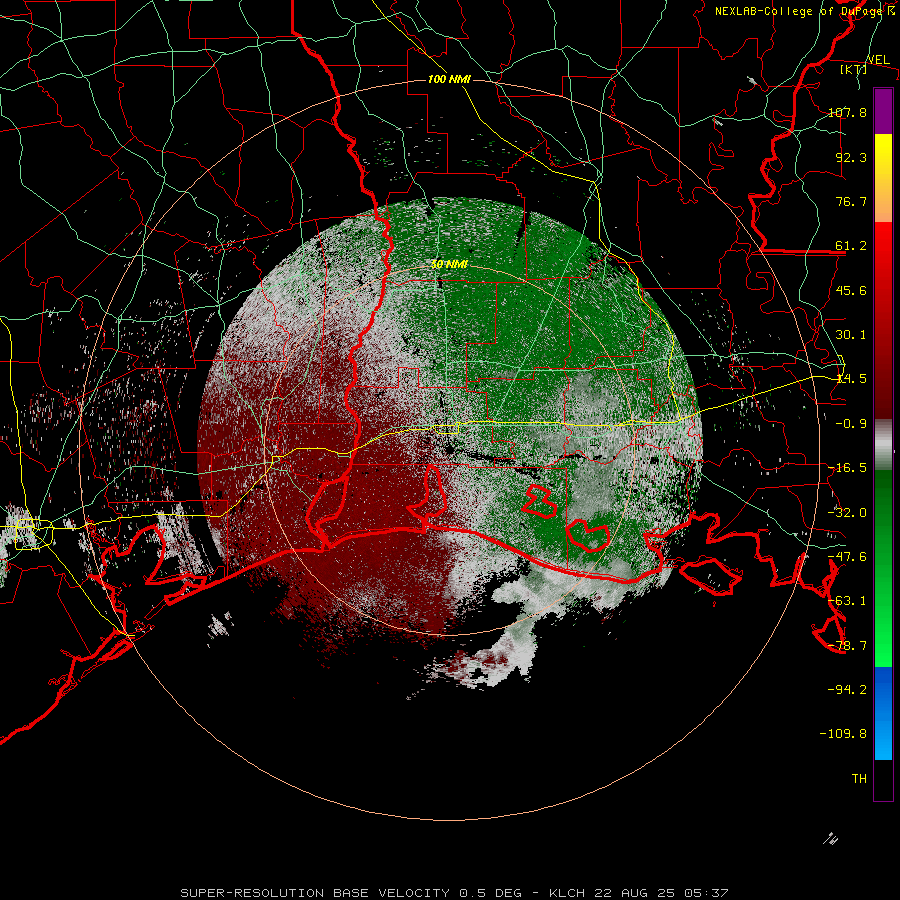Click the 14.5 legend value

click(x=851, y=378)
